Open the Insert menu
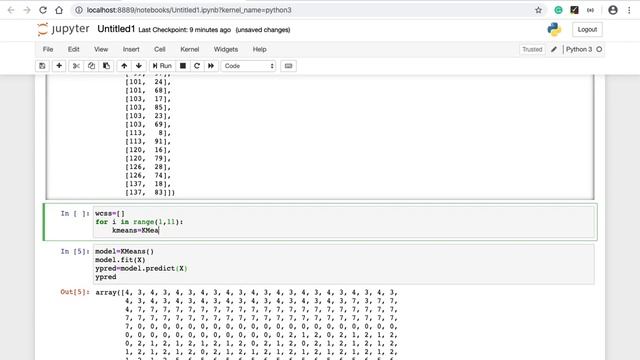 coord(131,49)
